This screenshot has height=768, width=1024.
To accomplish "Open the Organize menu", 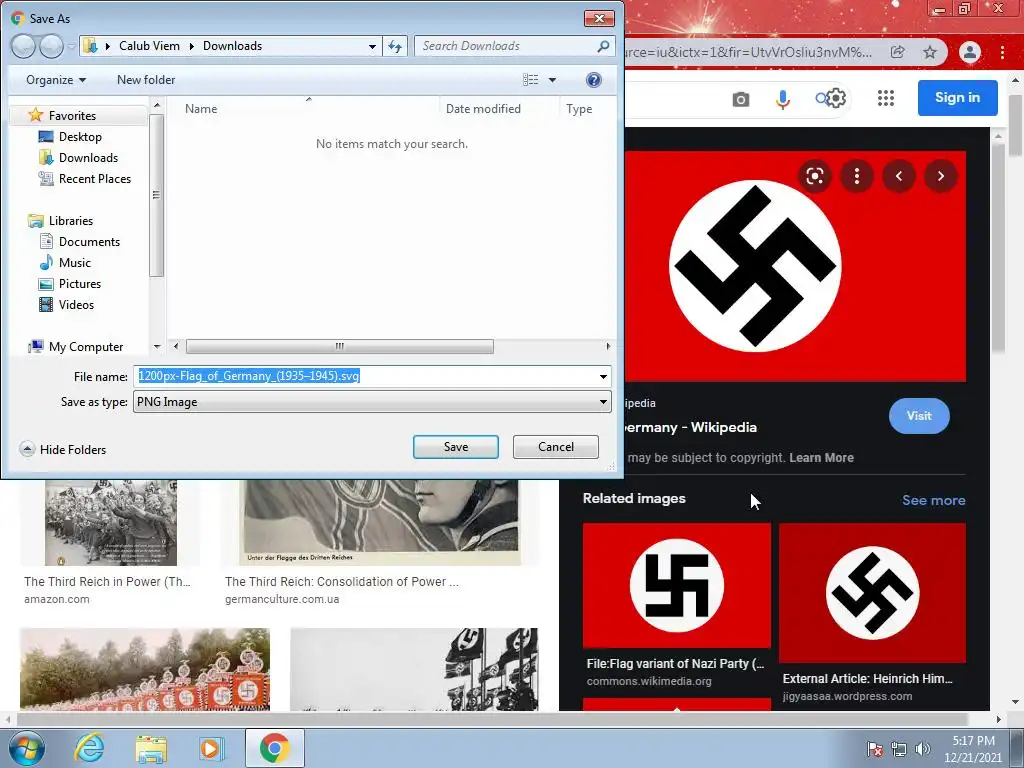I will click(56, 80).
